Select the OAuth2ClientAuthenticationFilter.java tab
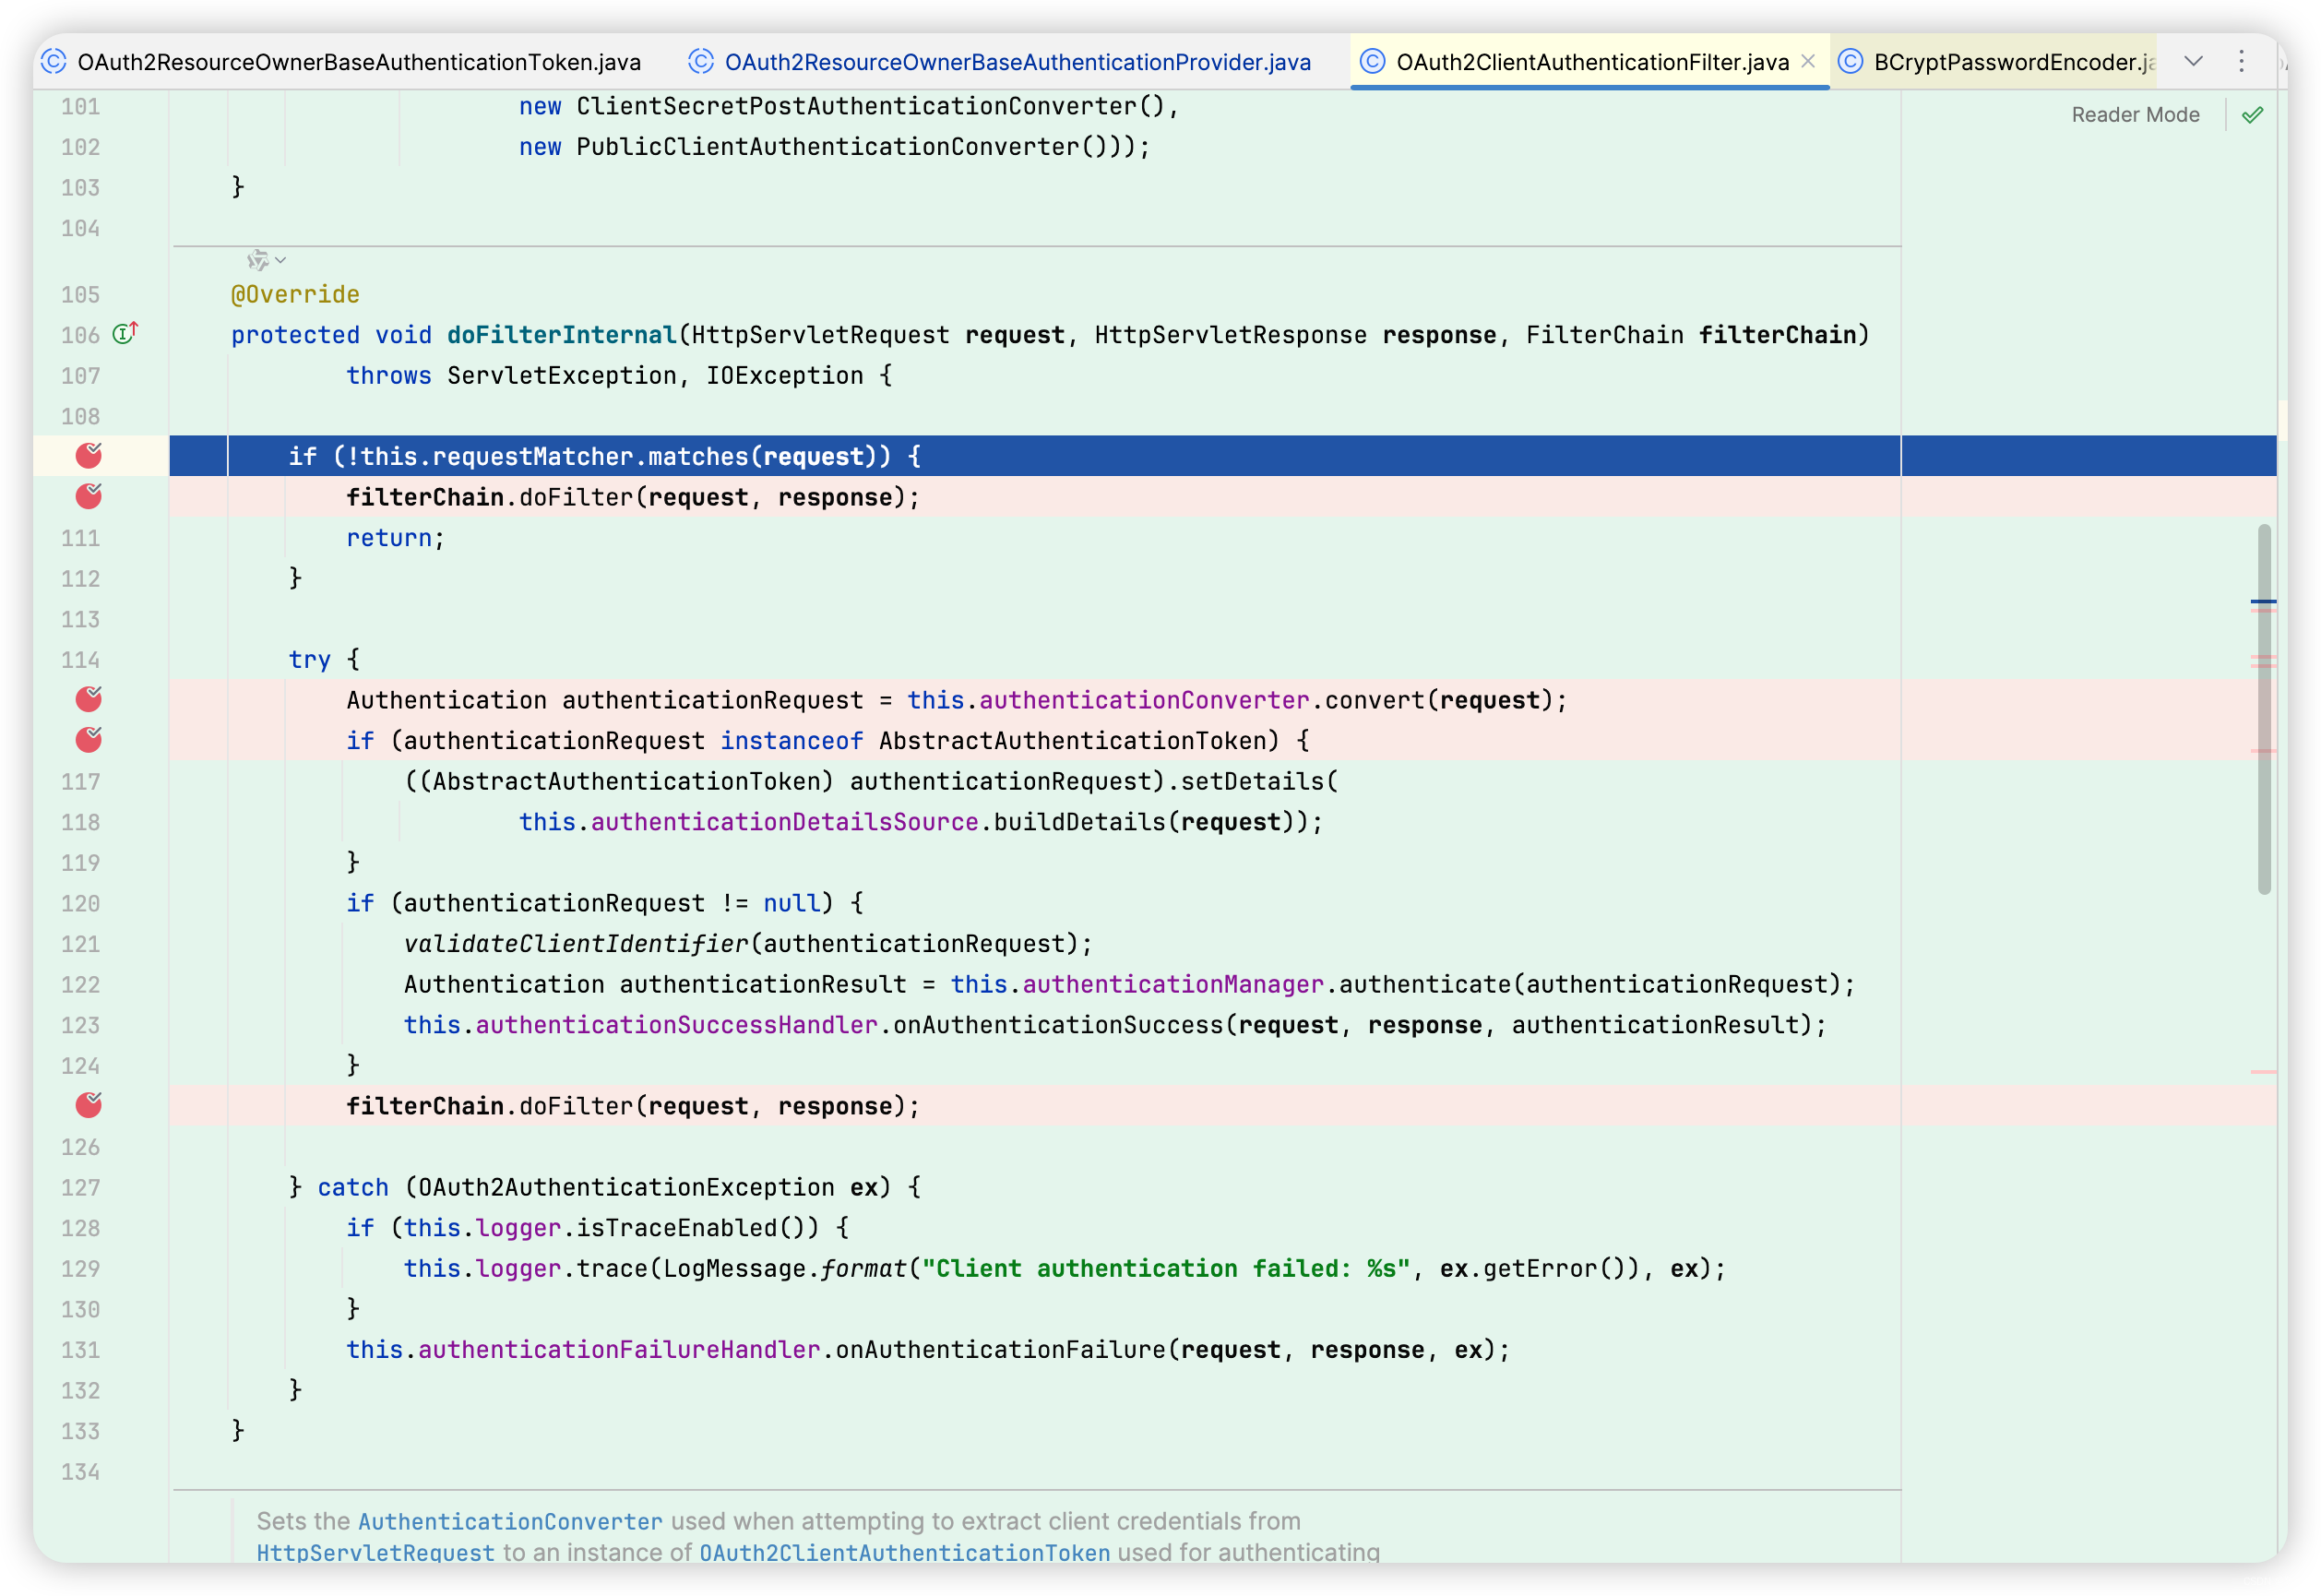The image size is (2321, 1596). tap(1592, 62)
